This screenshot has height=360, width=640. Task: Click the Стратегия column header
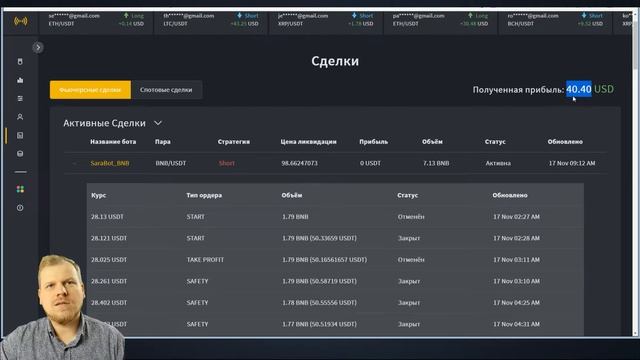tap(234, 142)
